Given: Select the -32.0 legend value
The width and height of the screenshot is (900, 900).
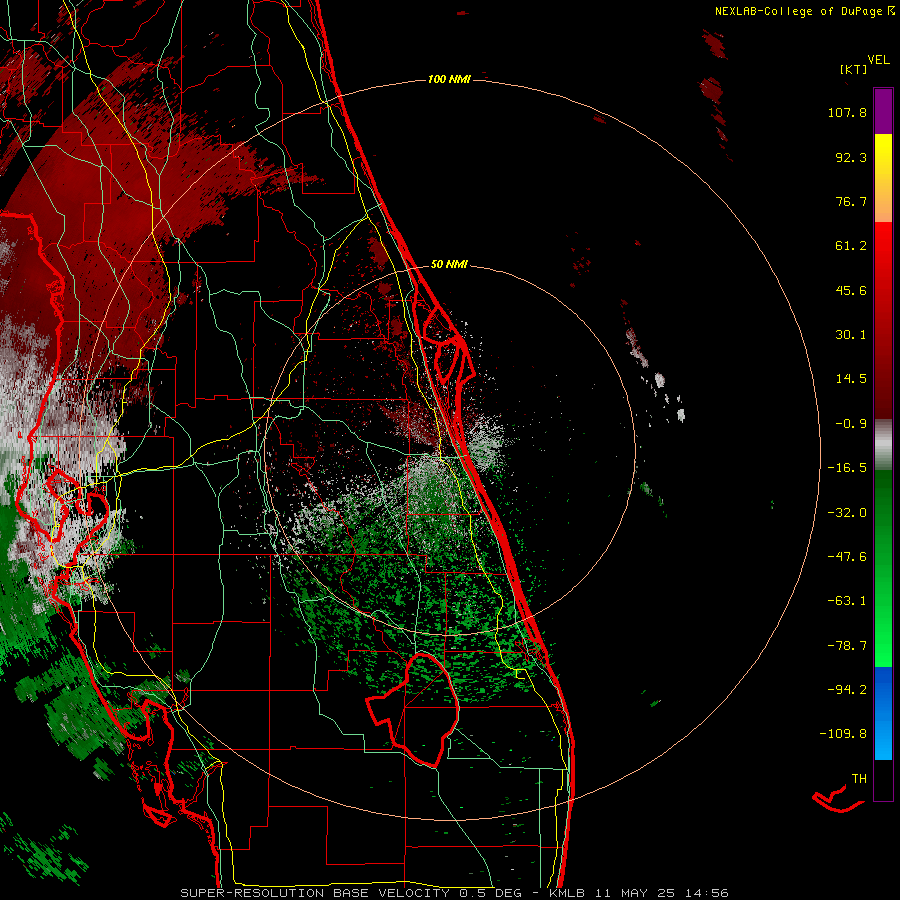Looking at the screenshot, I should click(x=847, y=513).
